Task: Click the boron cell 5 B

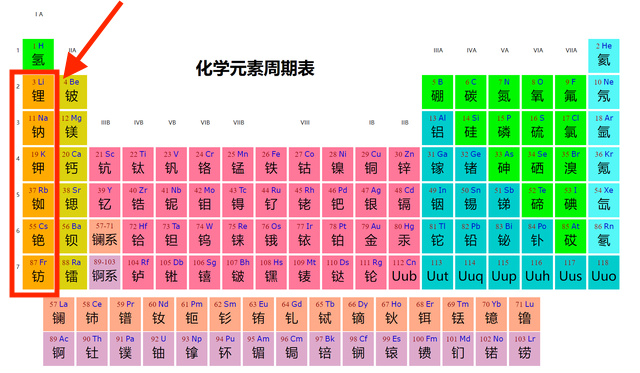Action: point(437,92)
